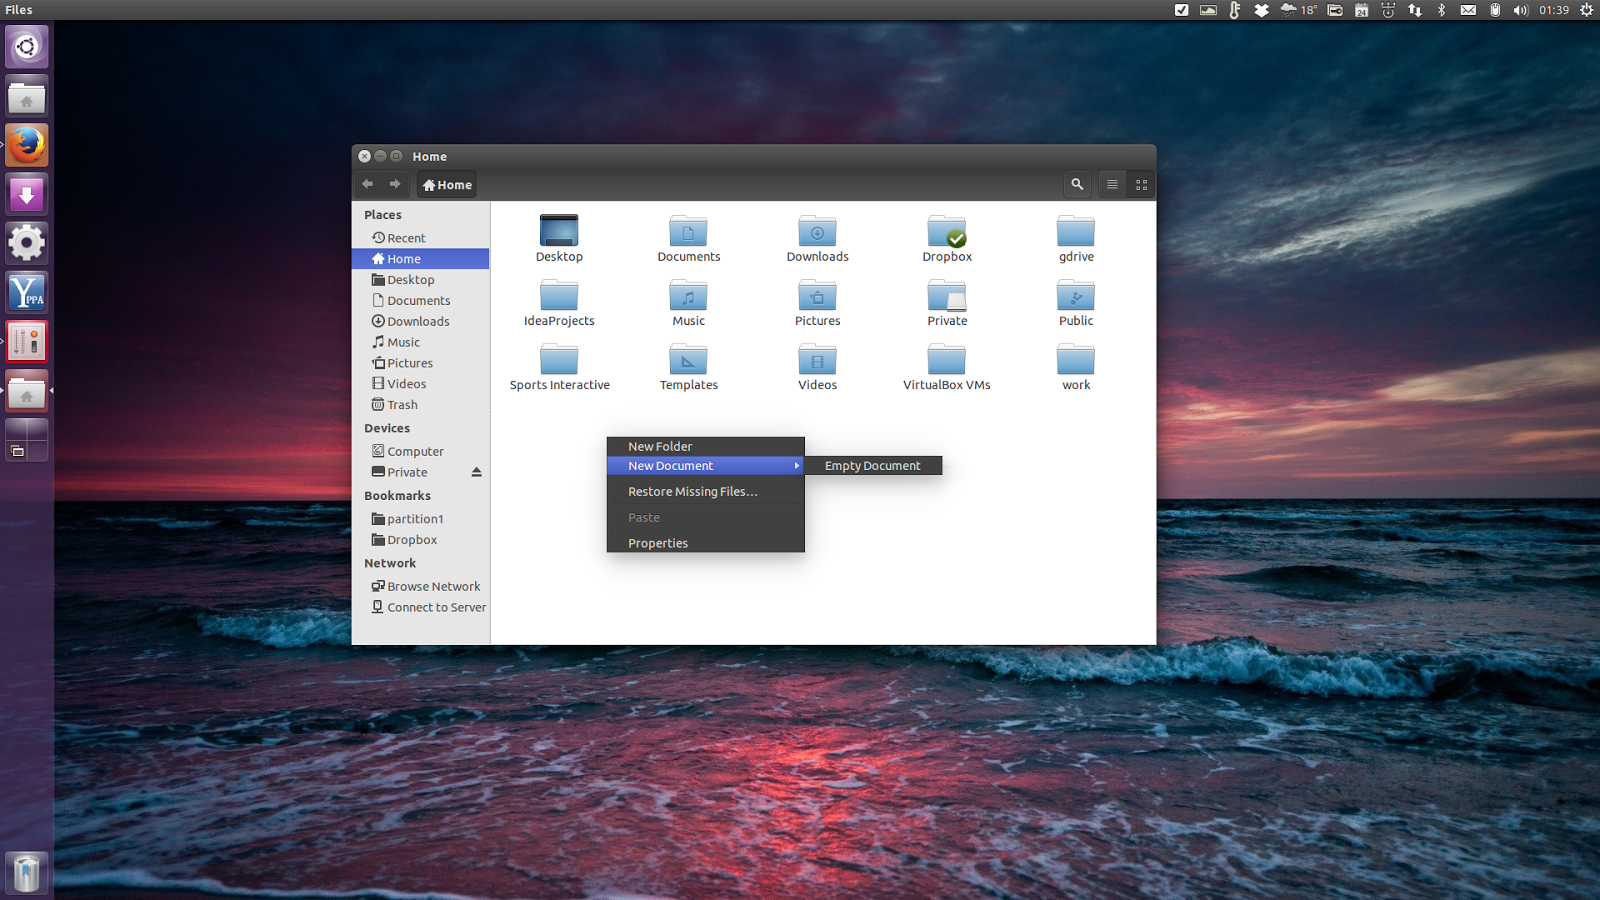This screenshot has width=1600, height=900.
Task: Click the forward navigation arrow
Action: tap(395, 184)
